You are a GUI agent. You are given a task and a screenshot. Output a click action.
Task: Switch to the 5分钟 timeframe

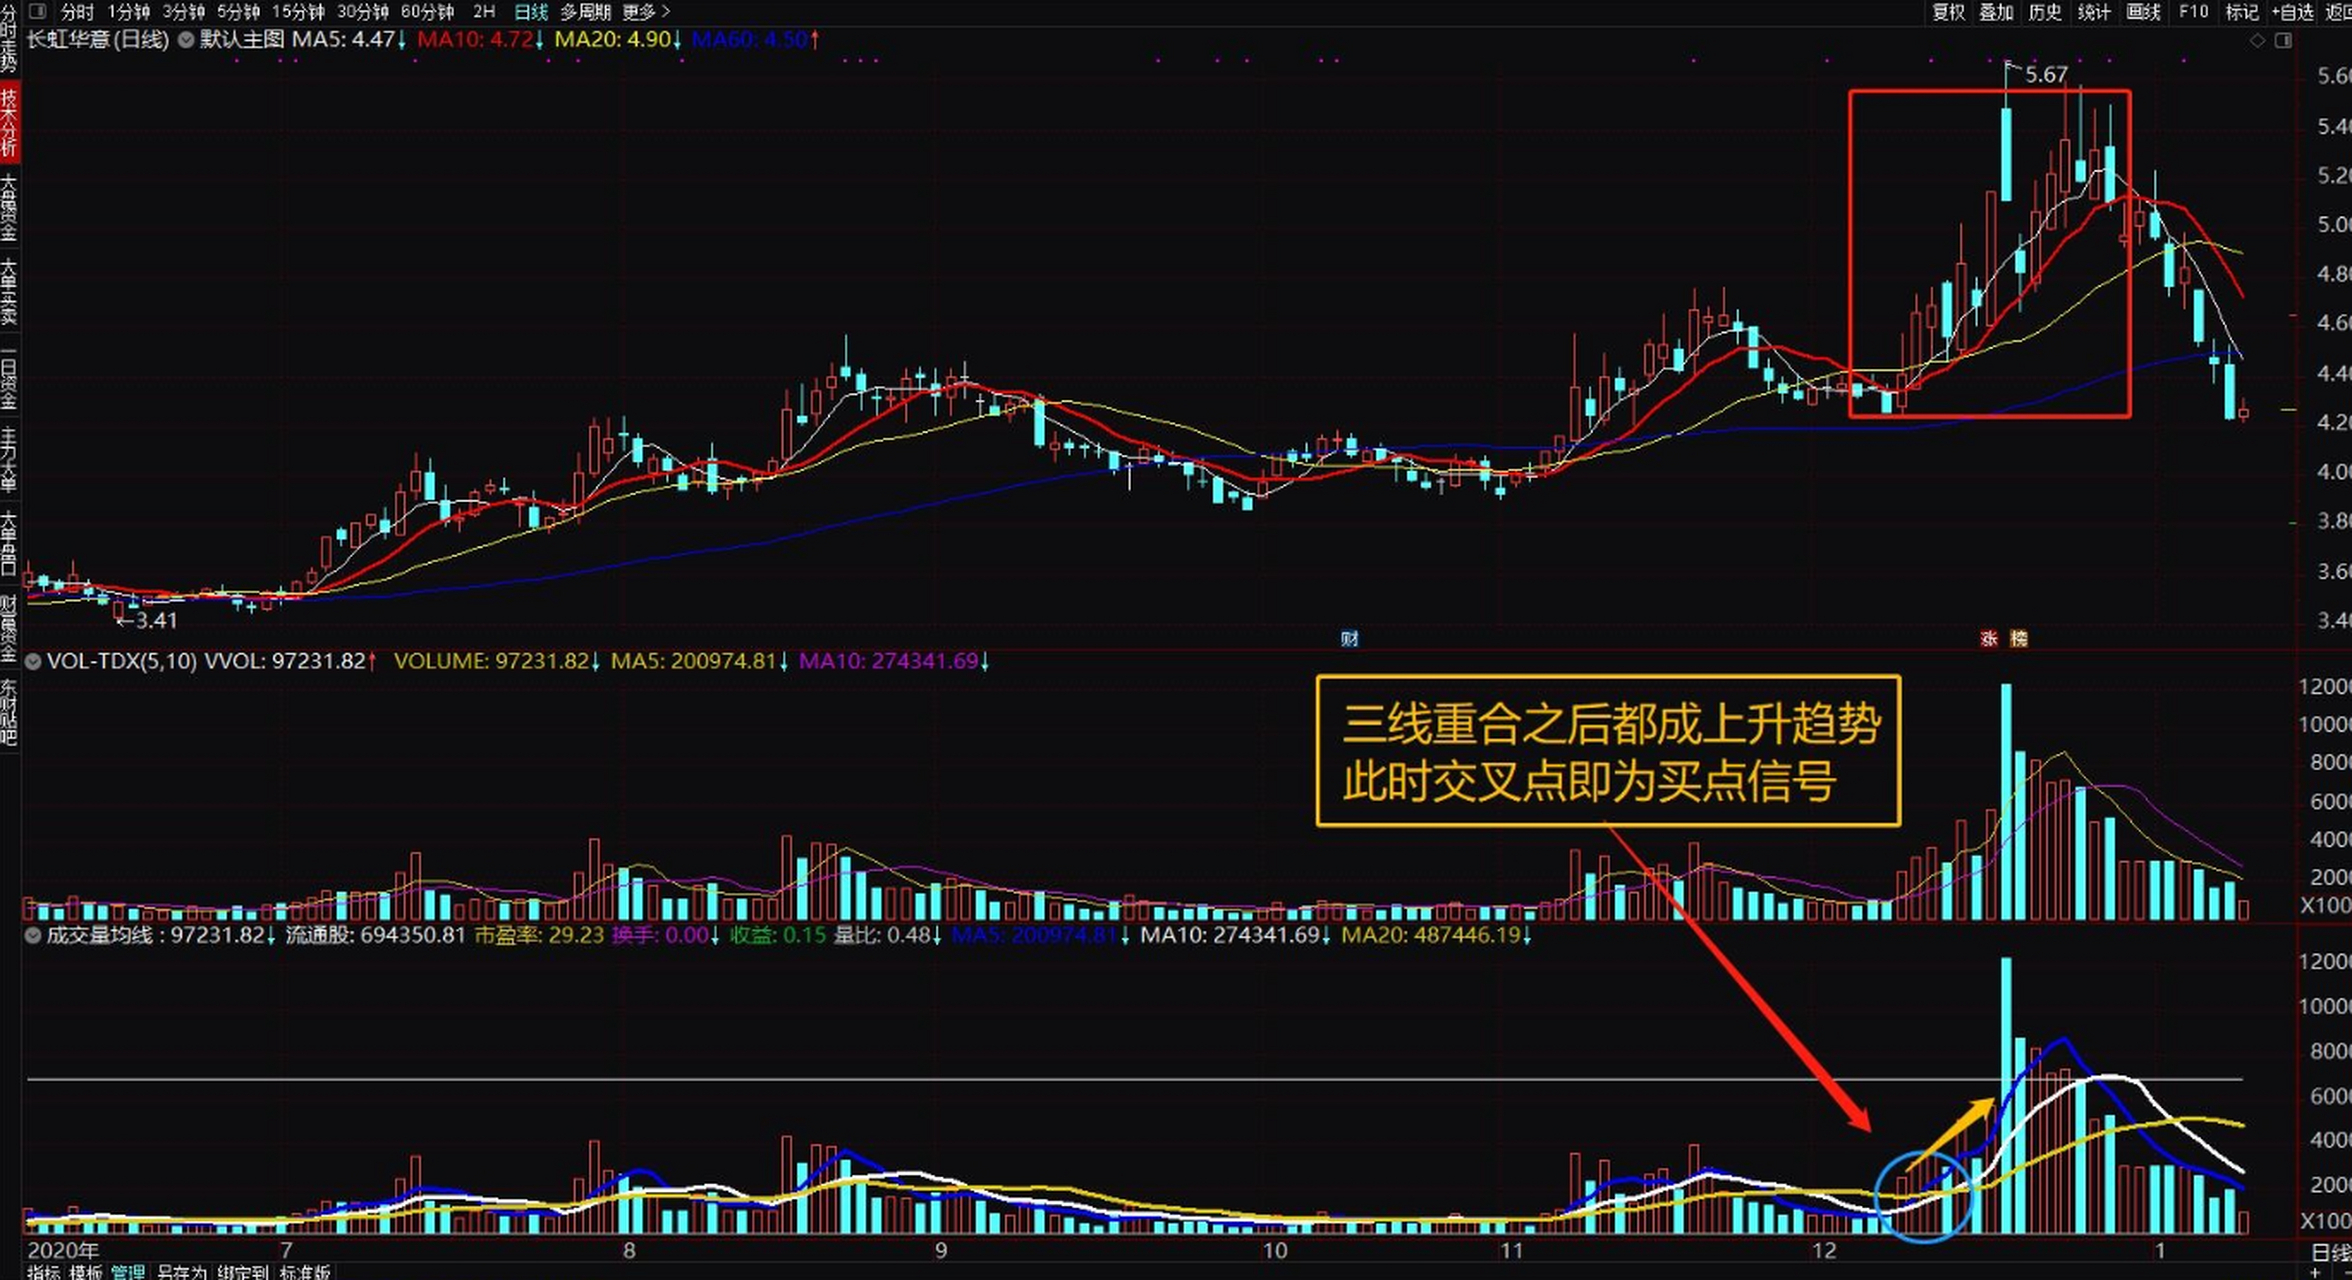(x=238, y=12)
